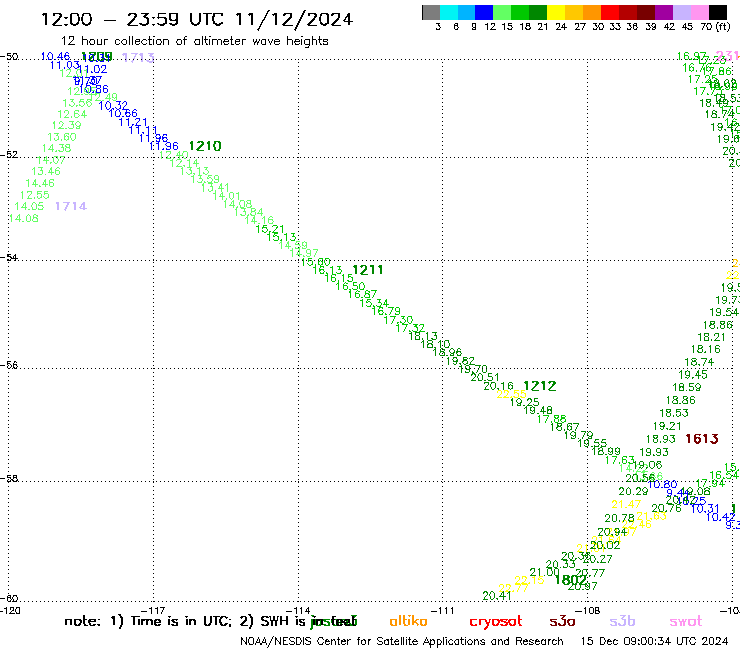Select the blue 12 ft legend swatch
Viewport: 740px width, 650px height.
coord(484,12)
